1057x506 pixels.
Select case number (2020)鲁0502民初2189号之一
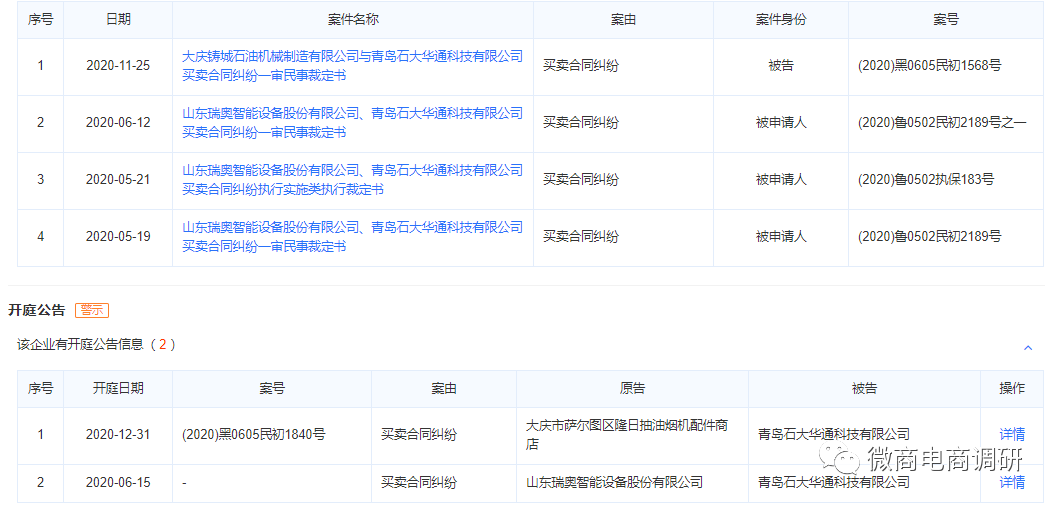942,123
